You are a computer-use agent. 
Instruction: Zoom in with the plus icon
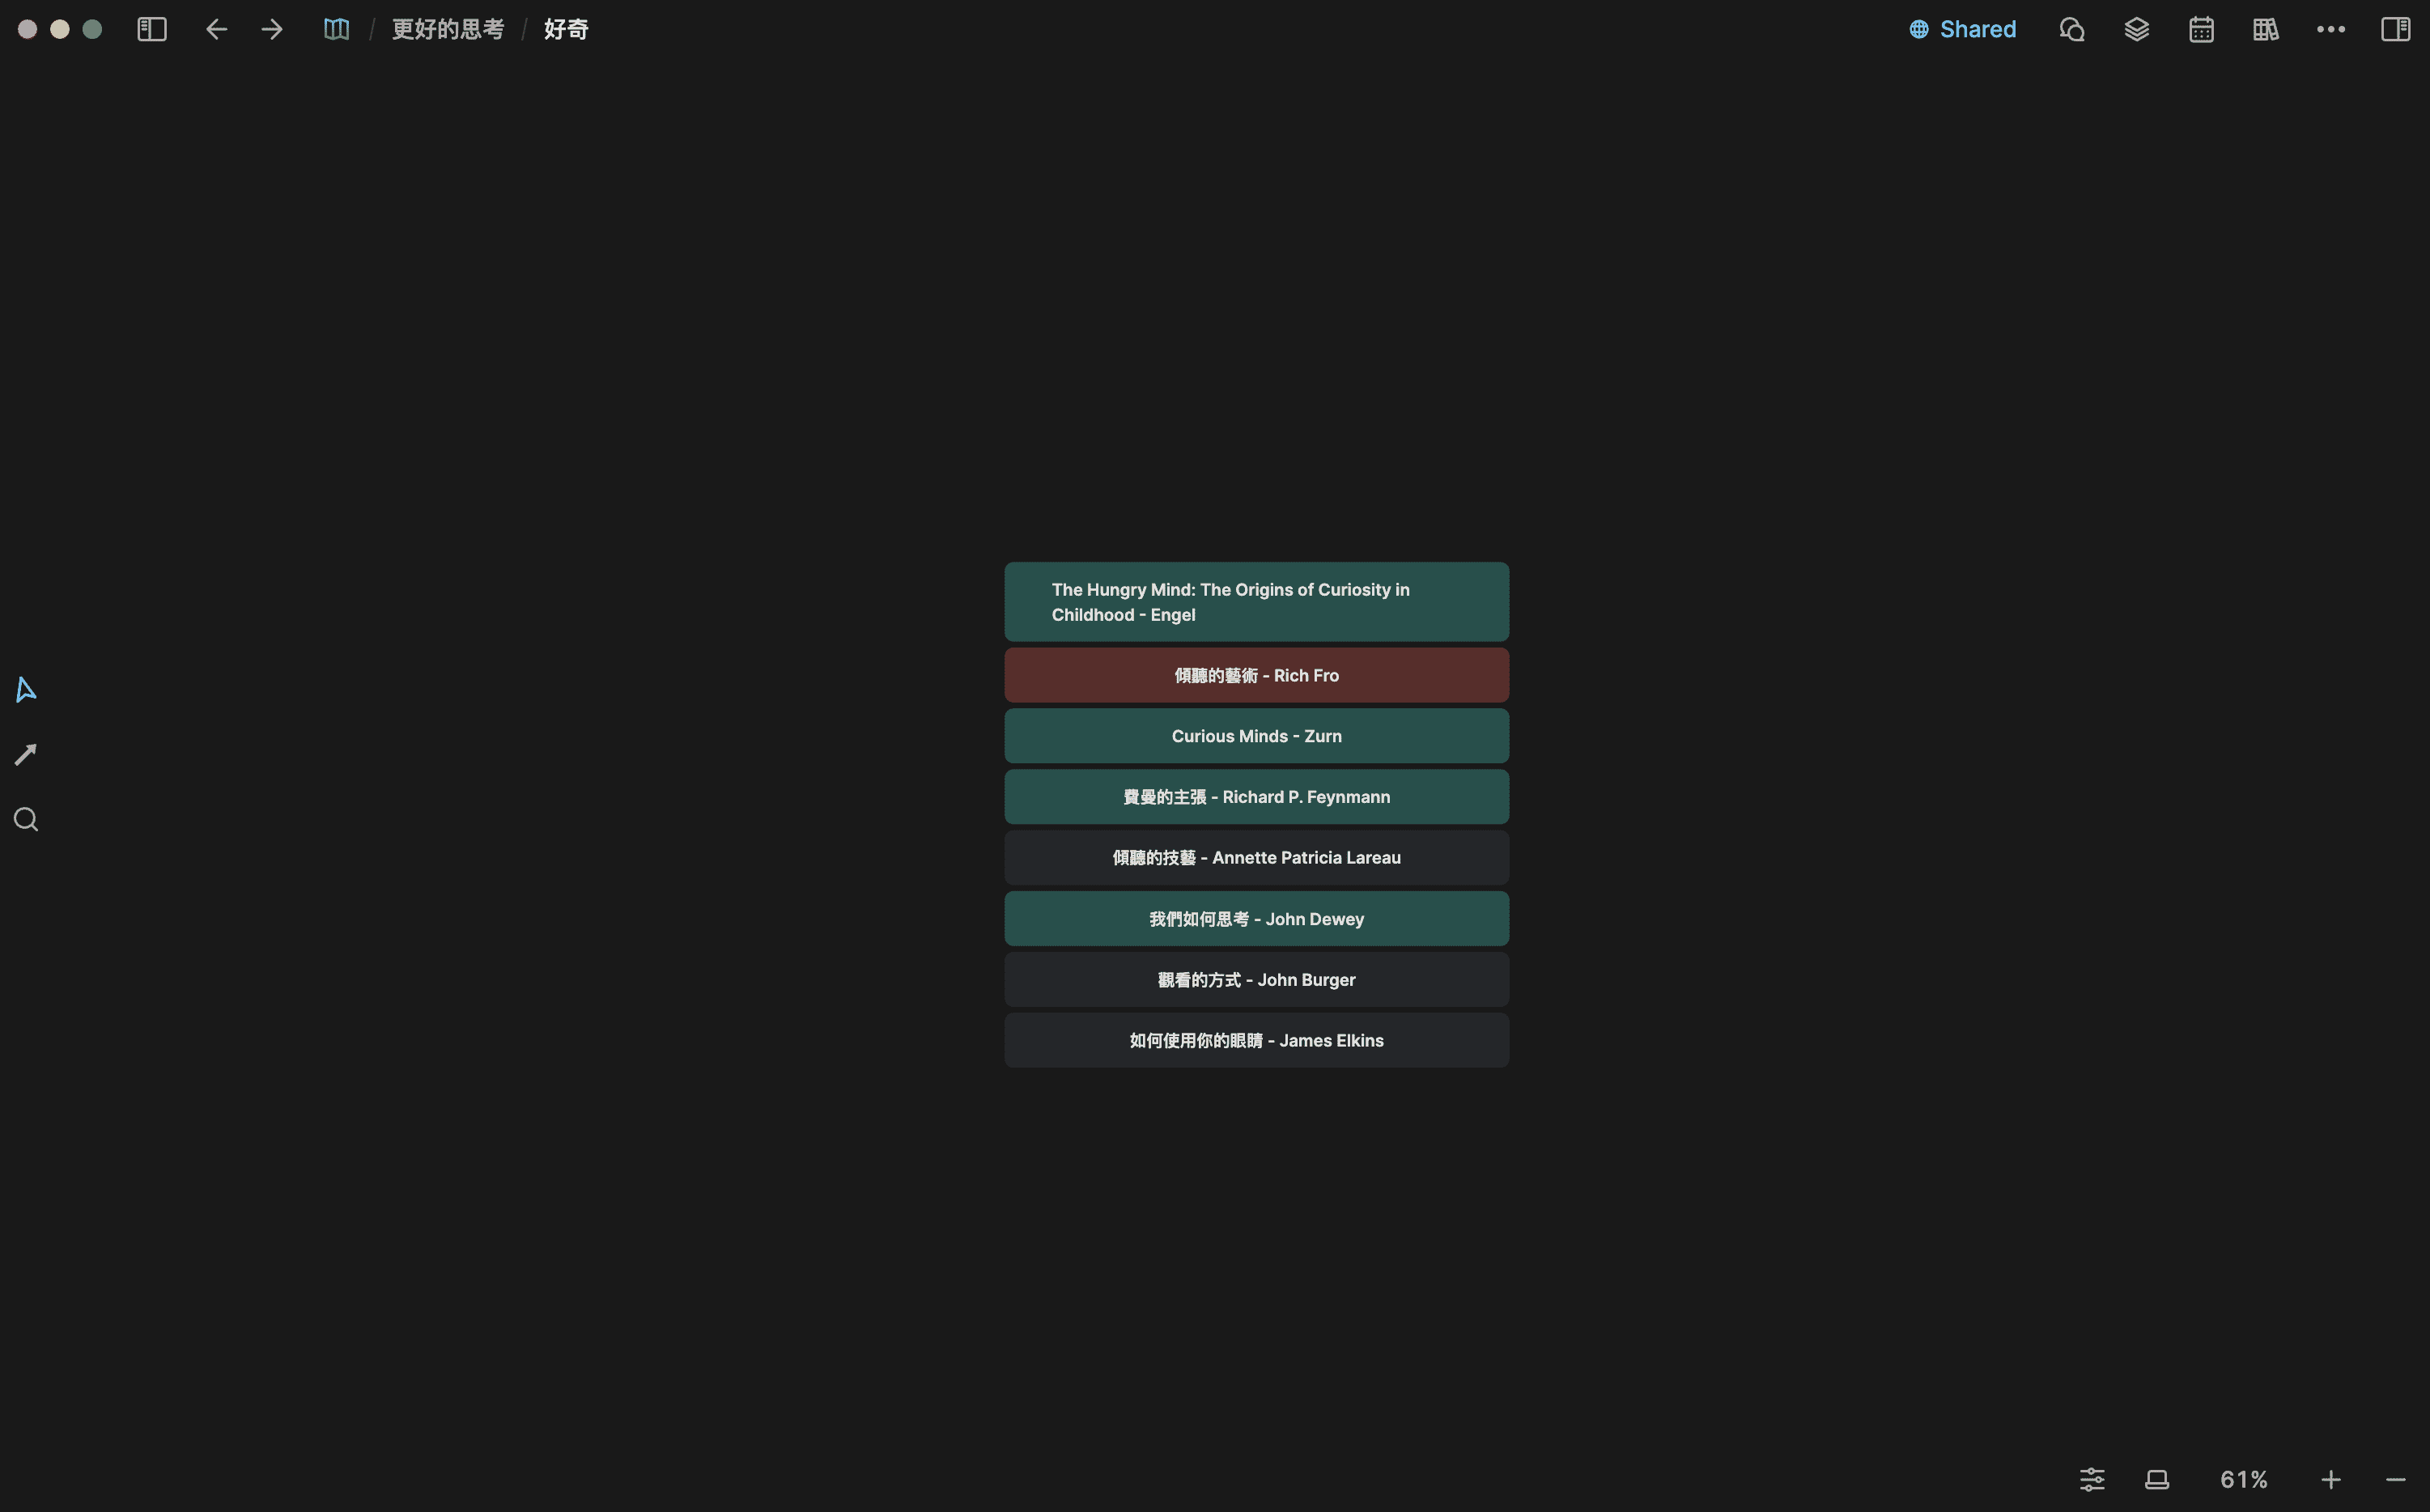click(x=2330, y=1479)
